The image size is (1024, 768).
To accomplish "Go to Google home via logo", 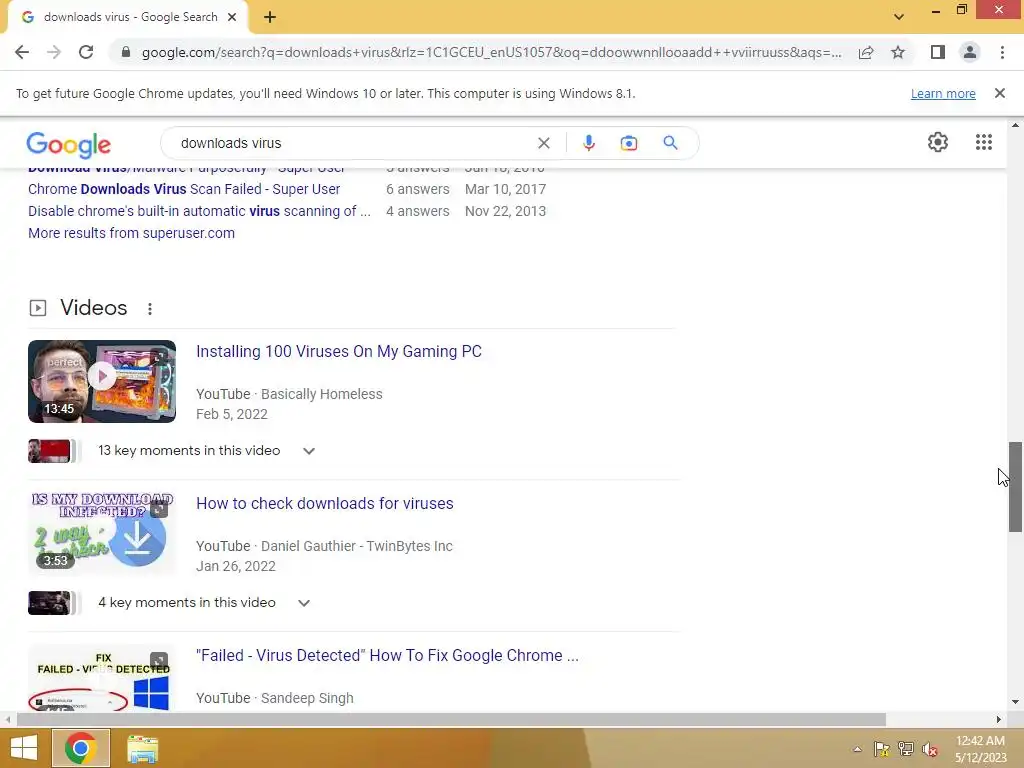I will pyautogui.click(x=69, y=144).
